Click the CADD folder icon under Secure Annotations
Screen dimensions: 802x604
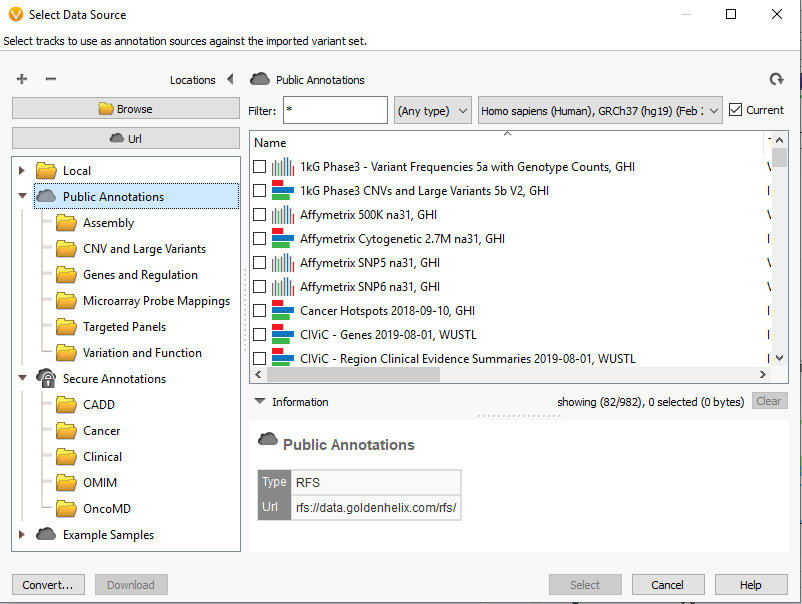pos(66,404)
